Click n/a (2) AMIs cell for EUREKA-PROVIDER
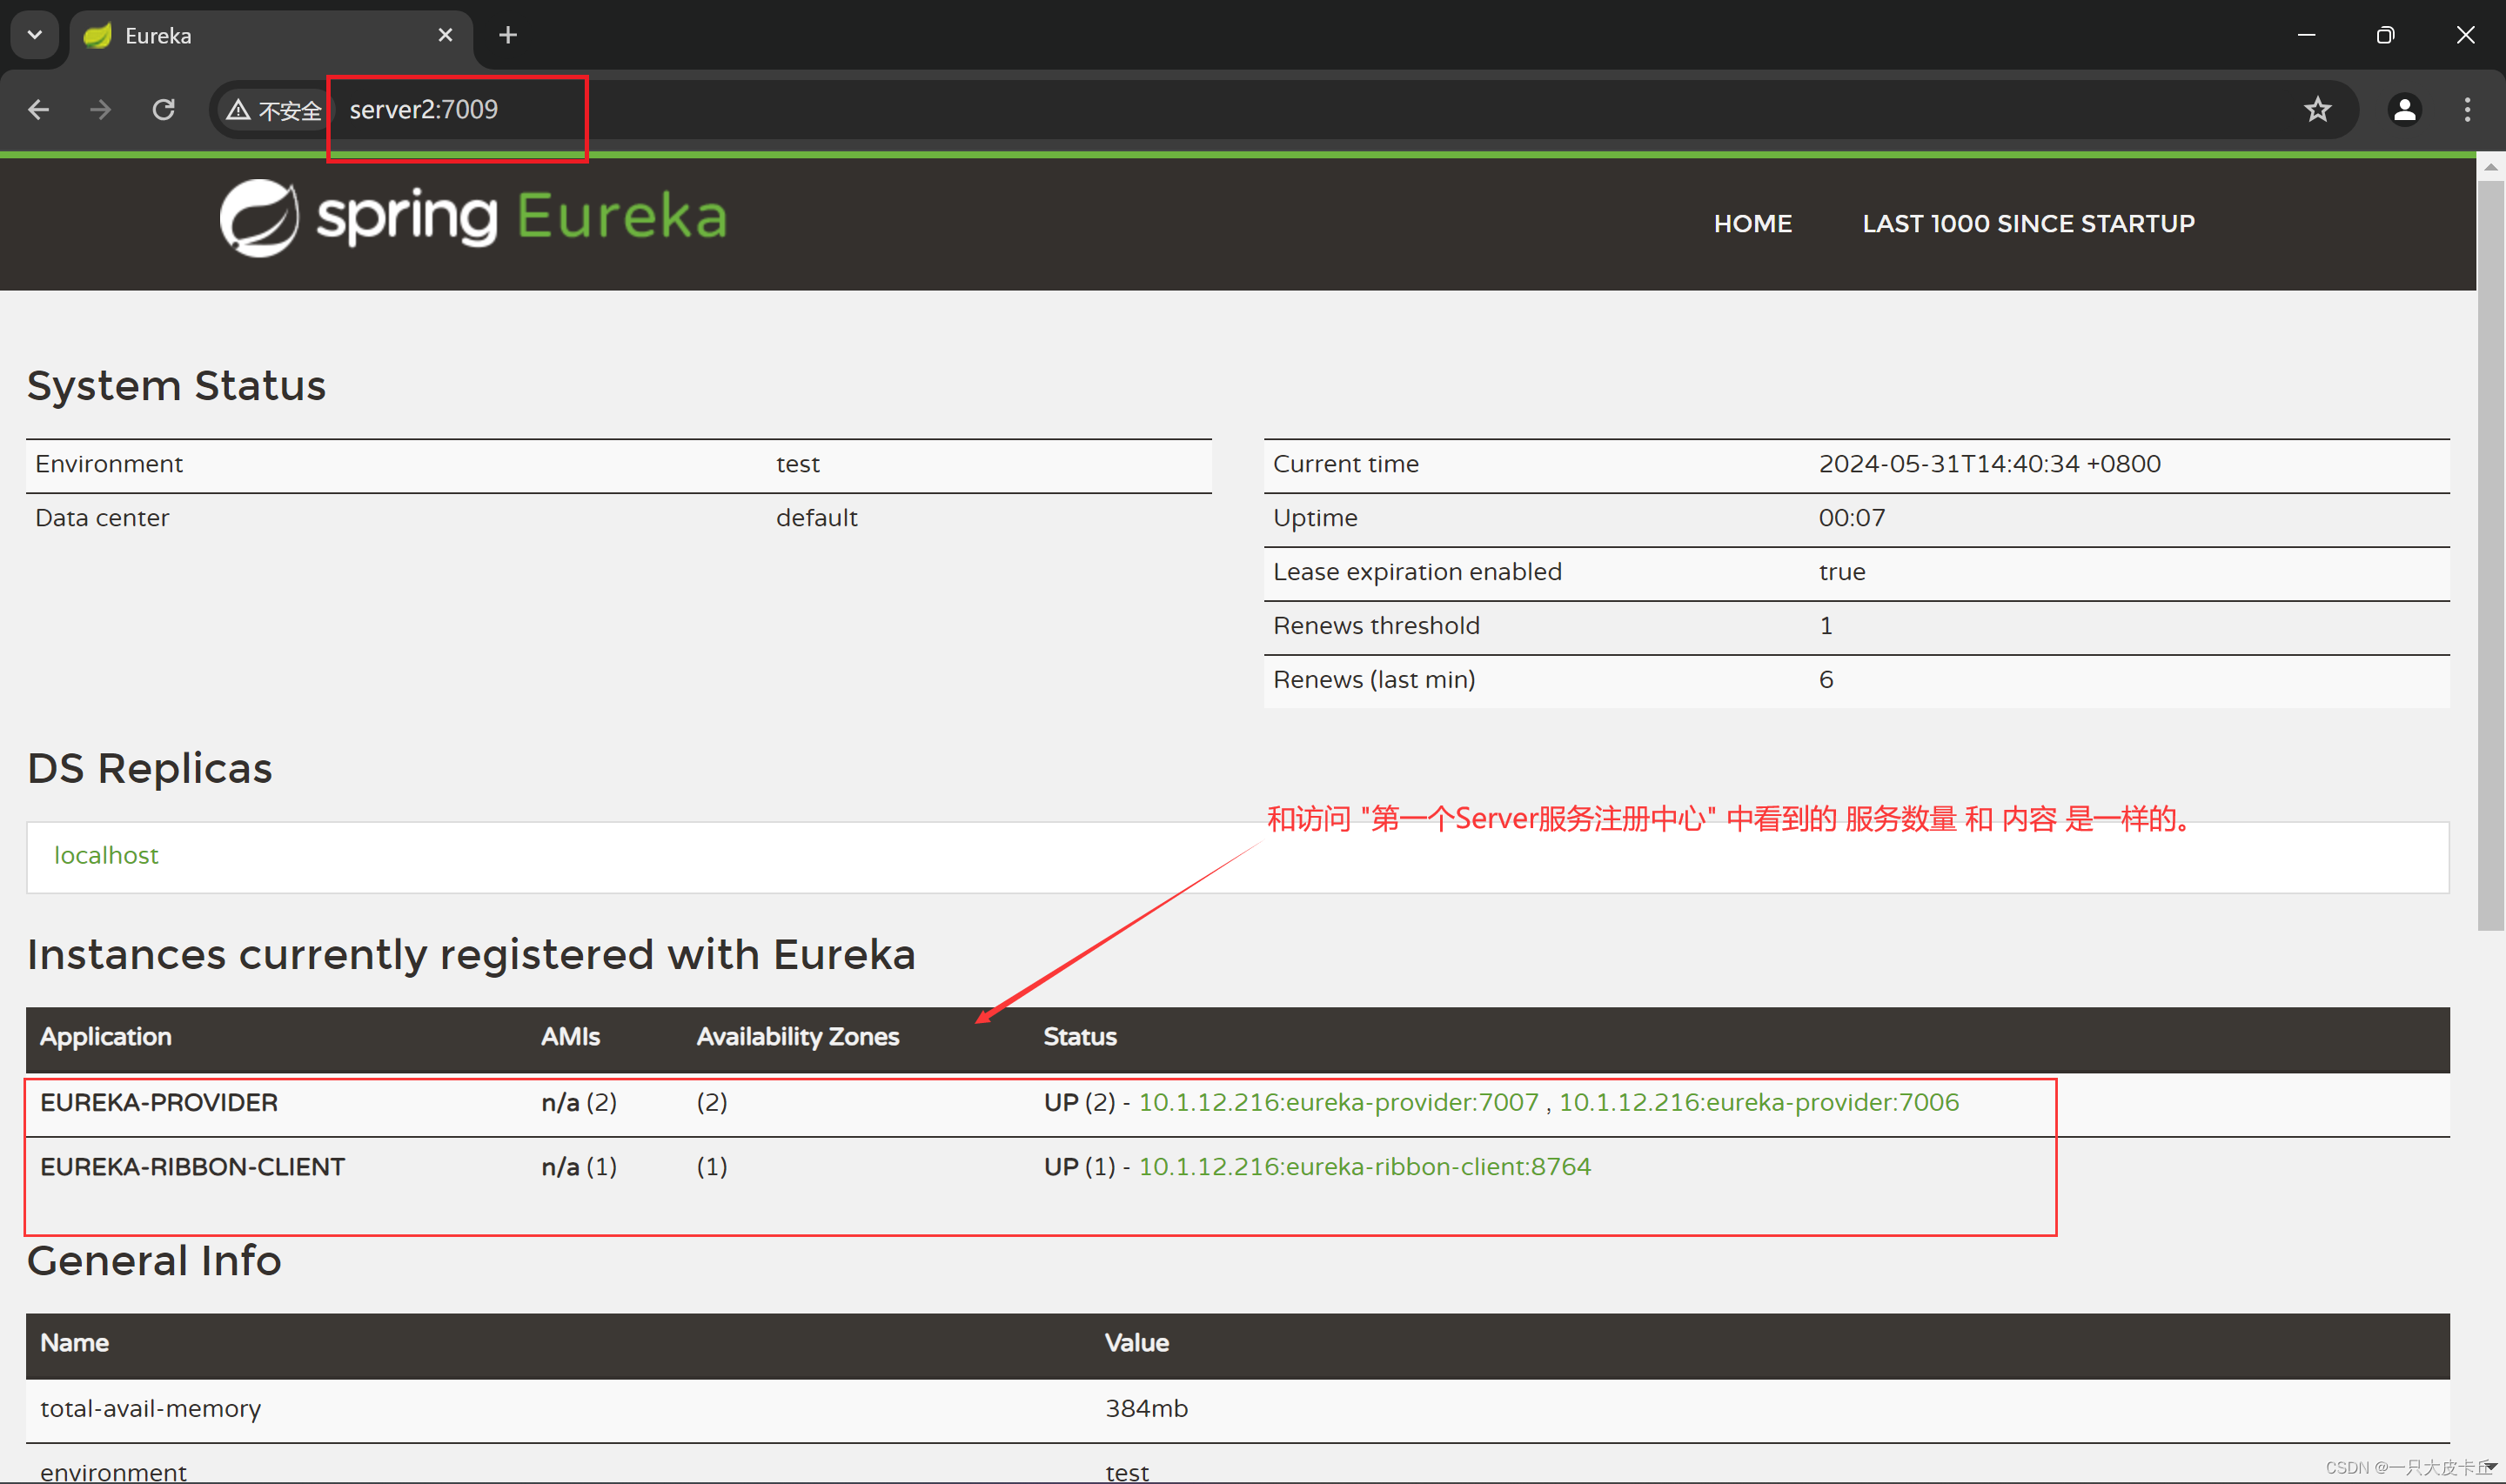Viewport: 2506px width, 1484px height. [579, 1102]
